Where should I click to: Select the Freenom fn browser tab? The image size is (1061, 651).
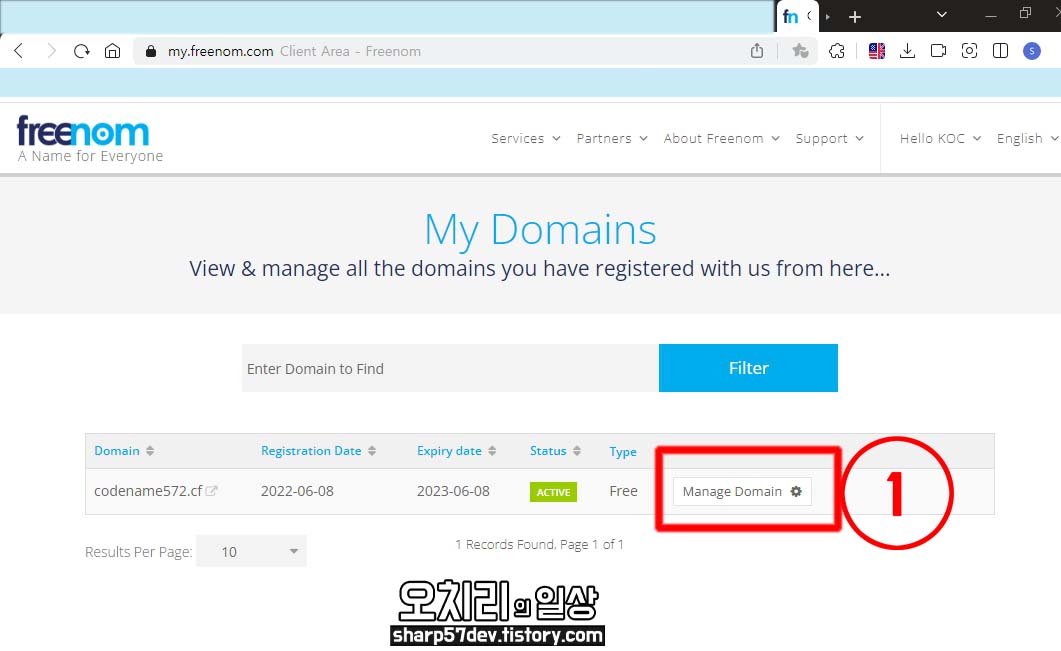[x=797, y=16]
